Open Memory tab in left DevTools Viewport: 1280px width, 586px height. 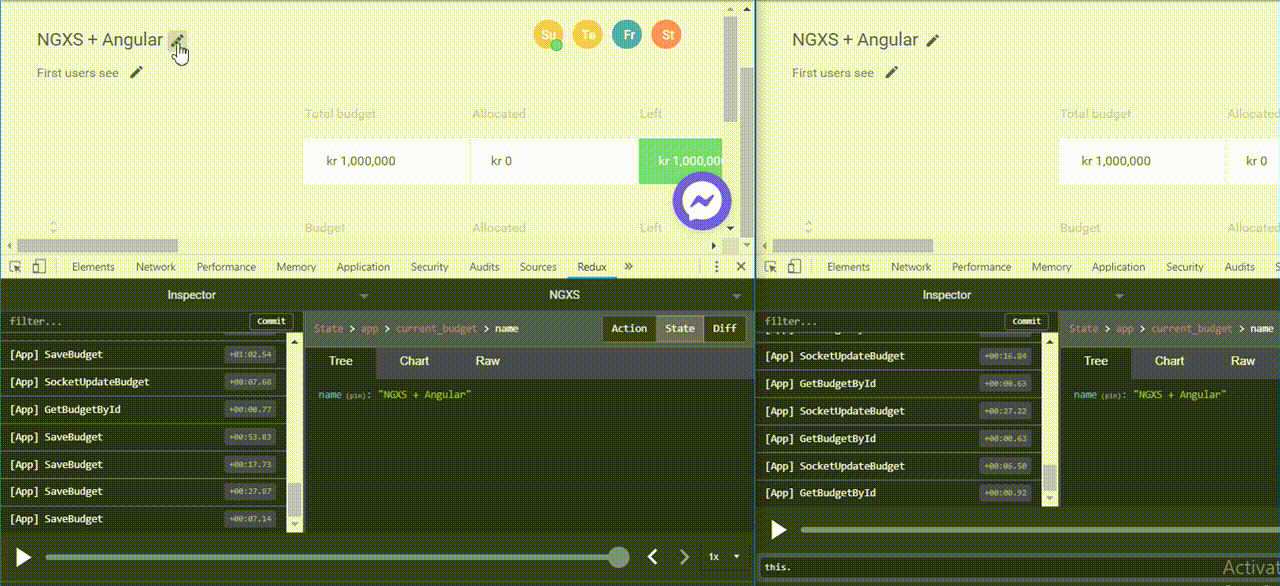coord(296,267)
